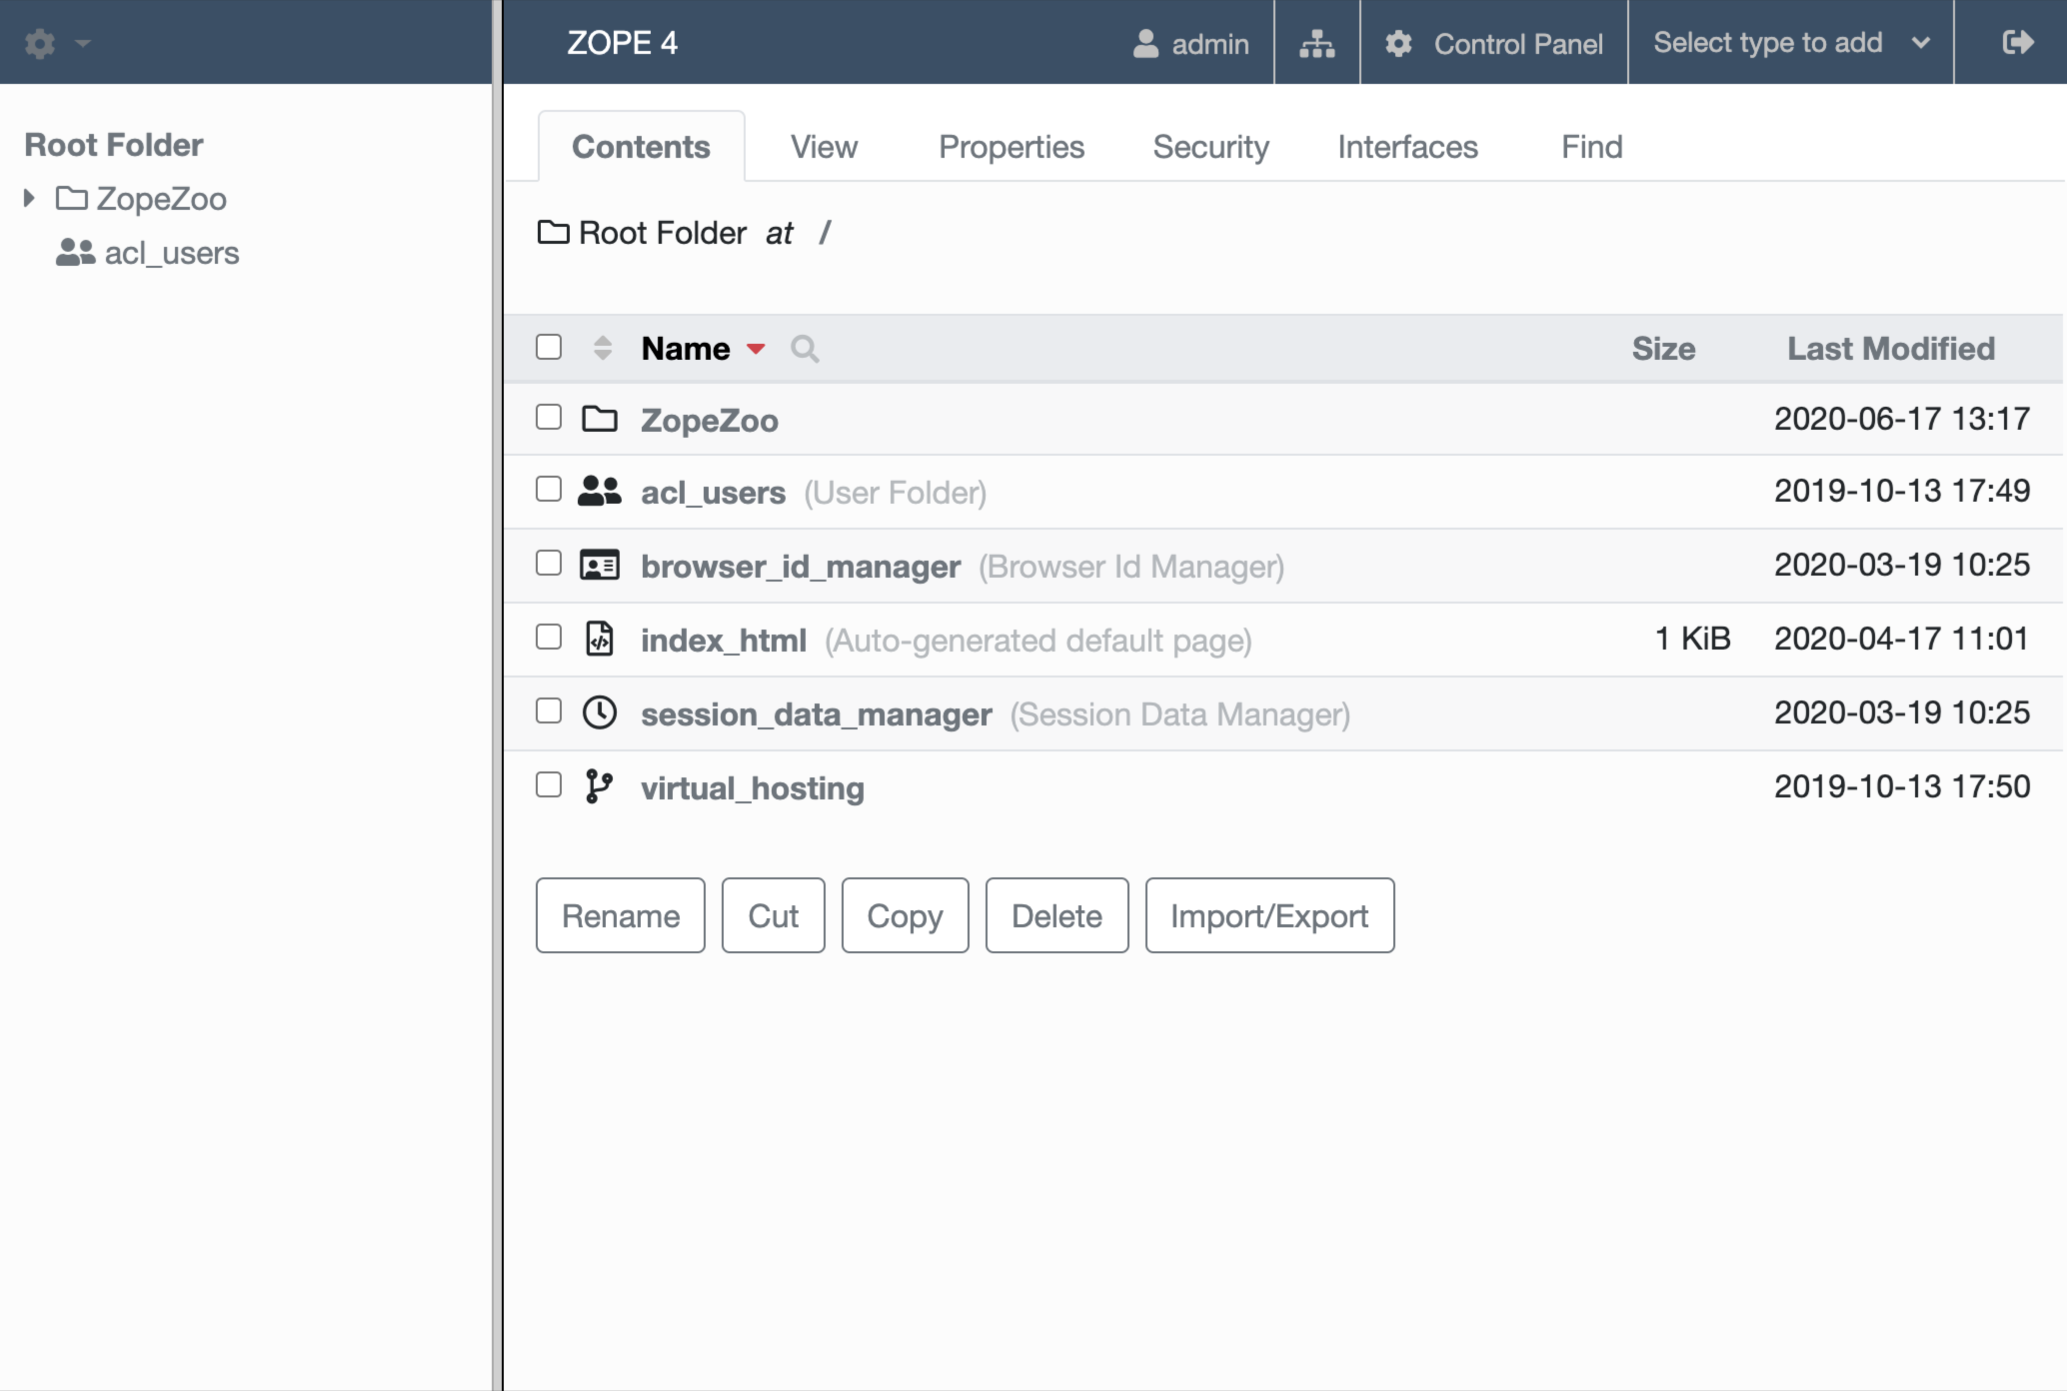Click the admin user link
Image resolution: width=2067 pixels, height=1391 pixels.
point(1191,43)
